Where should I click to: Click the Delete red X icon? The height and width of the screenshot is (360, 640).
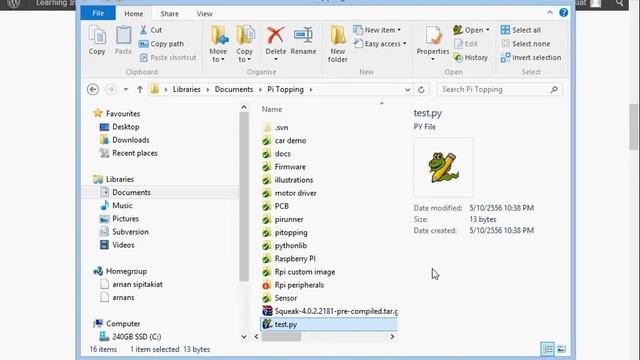pos(276,36)
